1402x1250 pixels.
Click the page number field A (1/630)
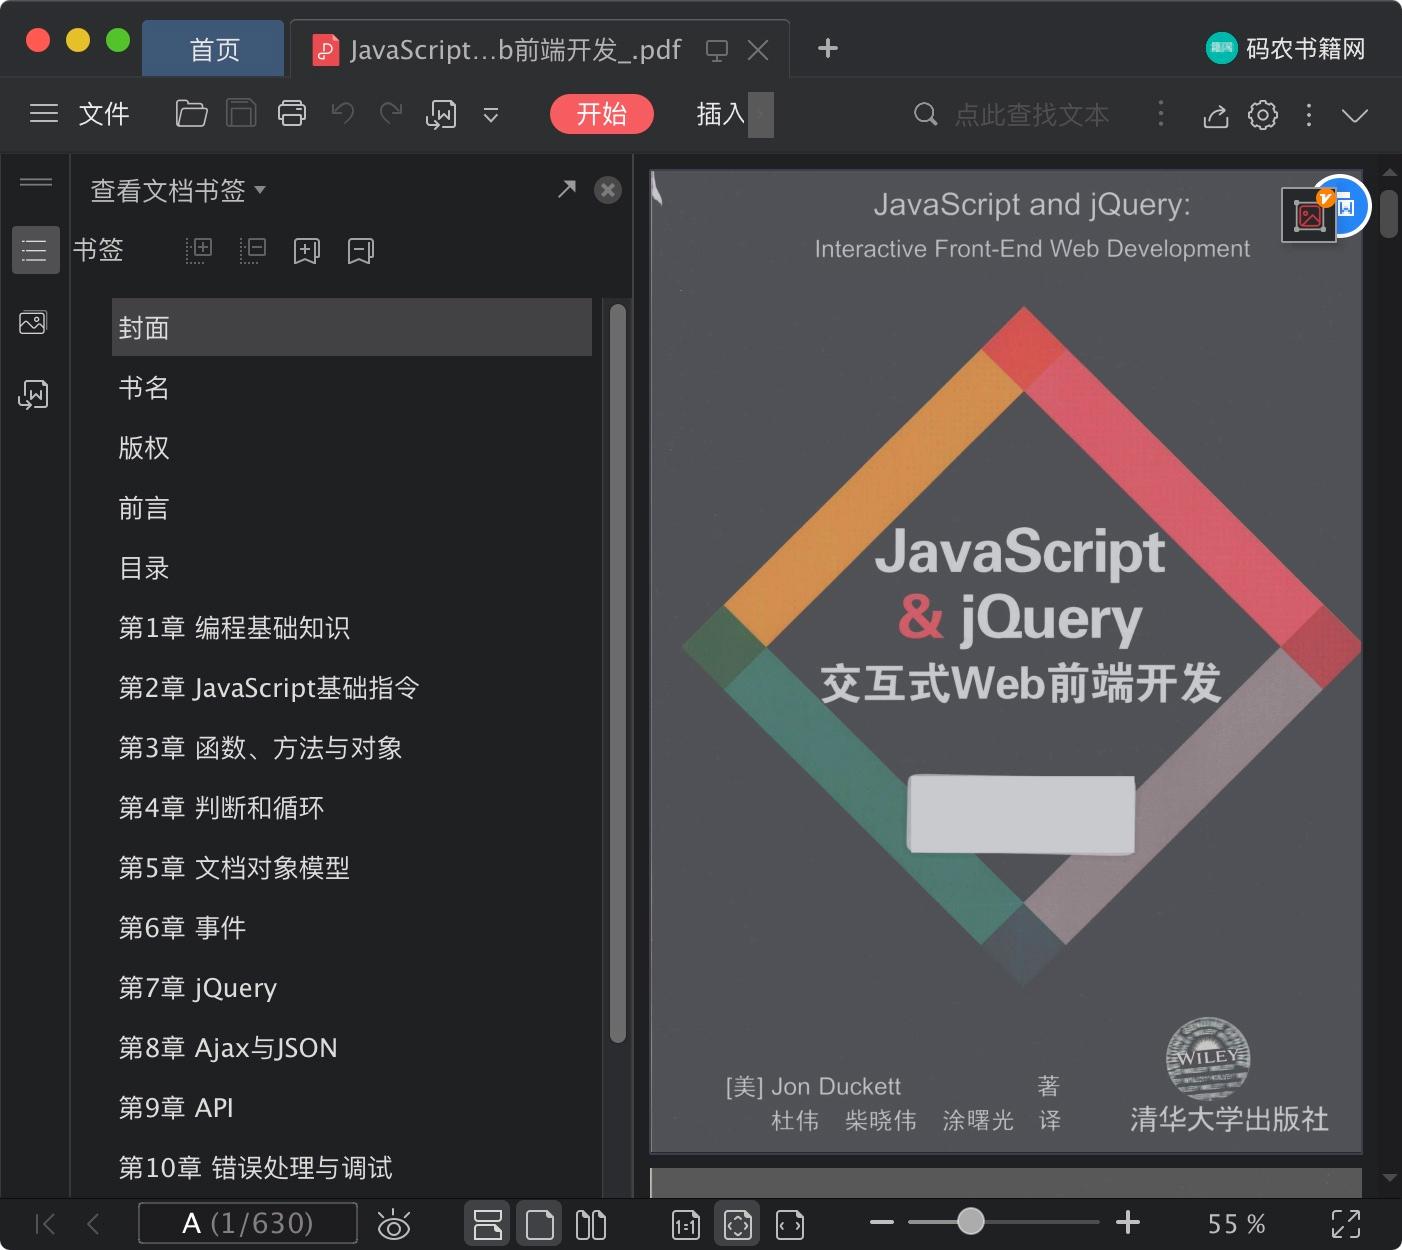(x=248, y=1223)
